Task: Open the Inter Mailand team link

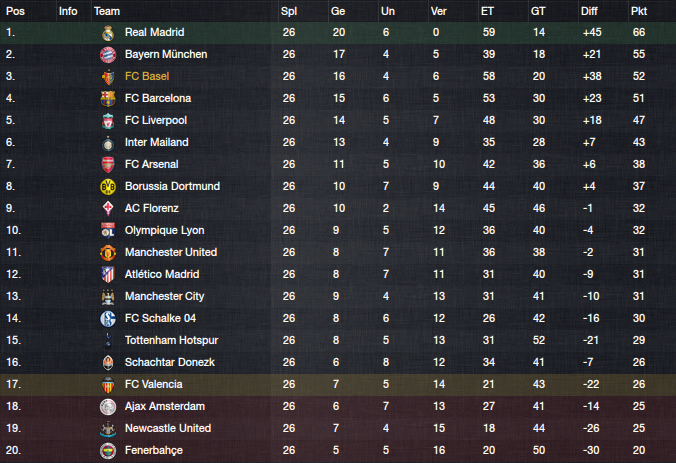Action: tap(156, 142)
